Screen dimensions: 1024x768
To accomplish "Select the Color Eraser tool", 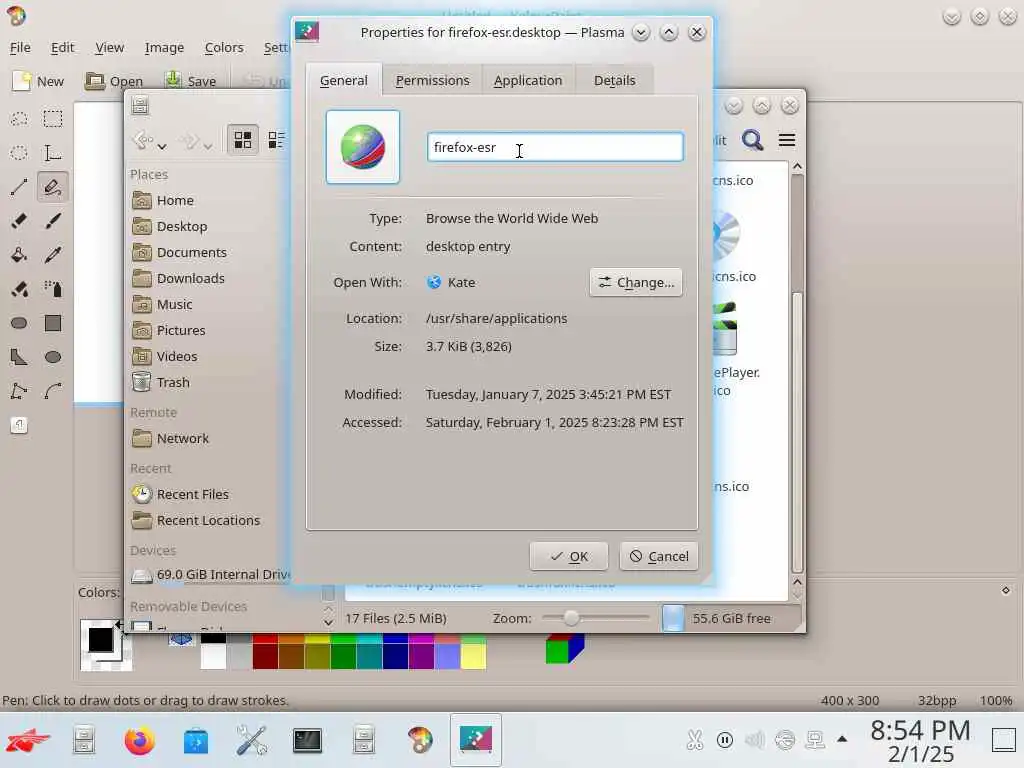I will coord(19,289).
